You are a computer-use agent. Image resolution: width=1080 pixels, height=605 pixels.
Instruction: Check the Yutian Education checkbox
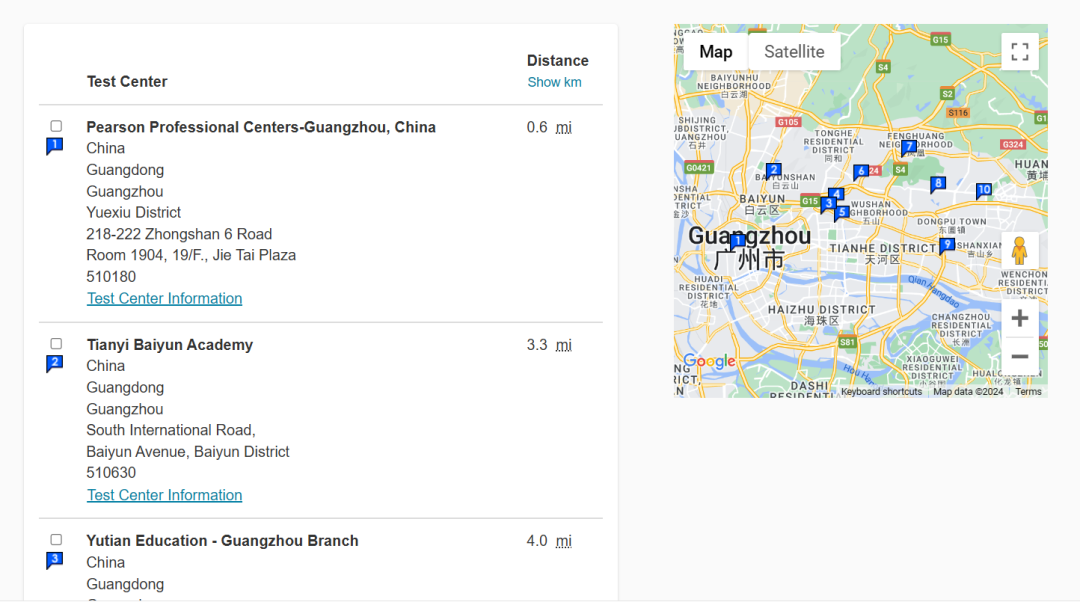[x=55, y=538]
